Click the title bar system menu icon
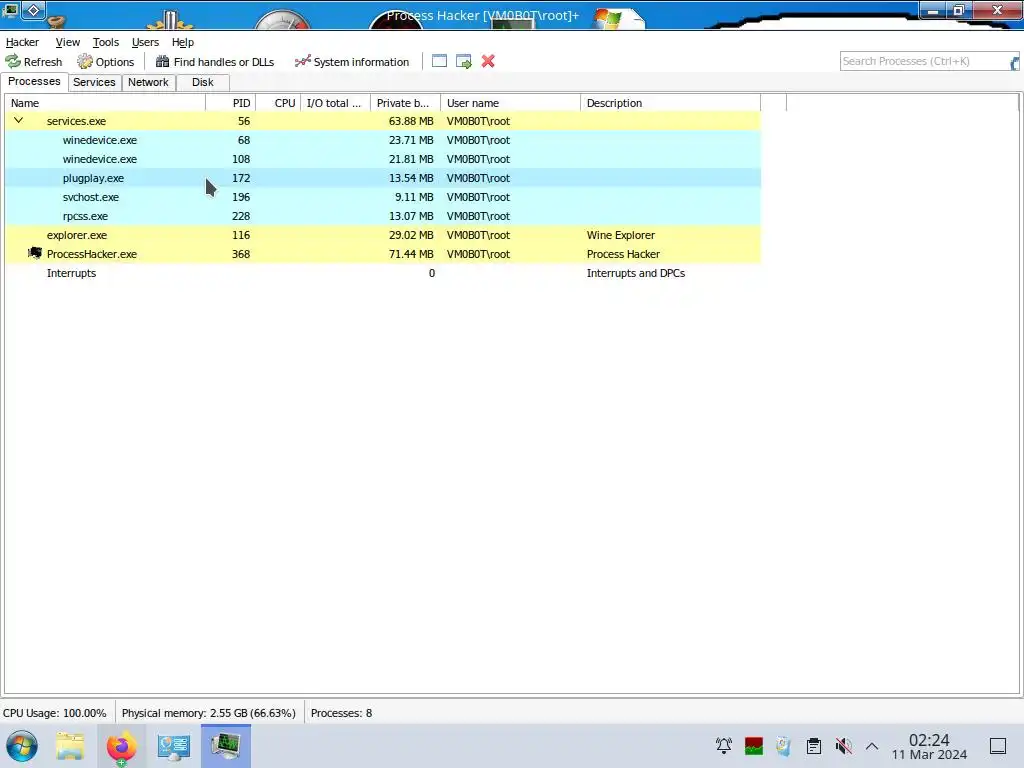Image resolution: width=1024 pixels, height=768 pixels. 10,9
